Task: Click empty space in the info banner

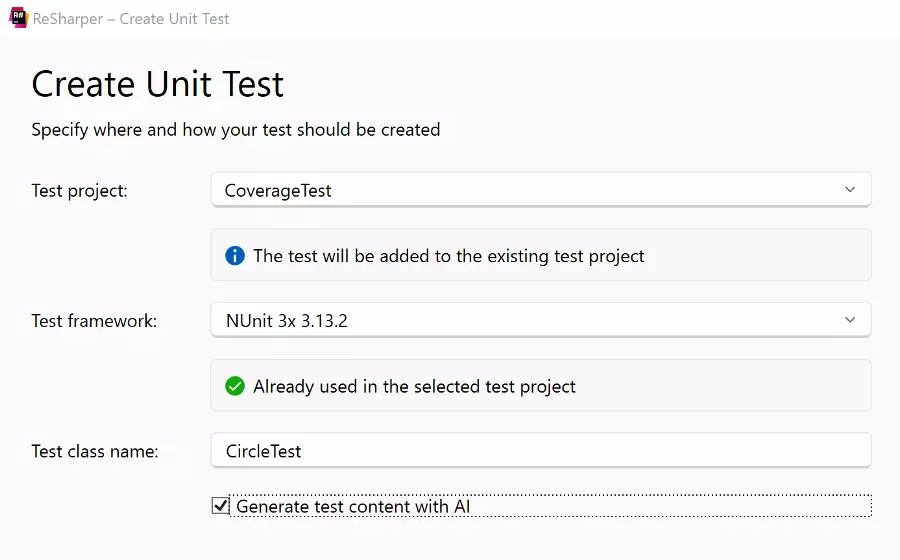Action: pyautogui.click(x=760, y=256)
